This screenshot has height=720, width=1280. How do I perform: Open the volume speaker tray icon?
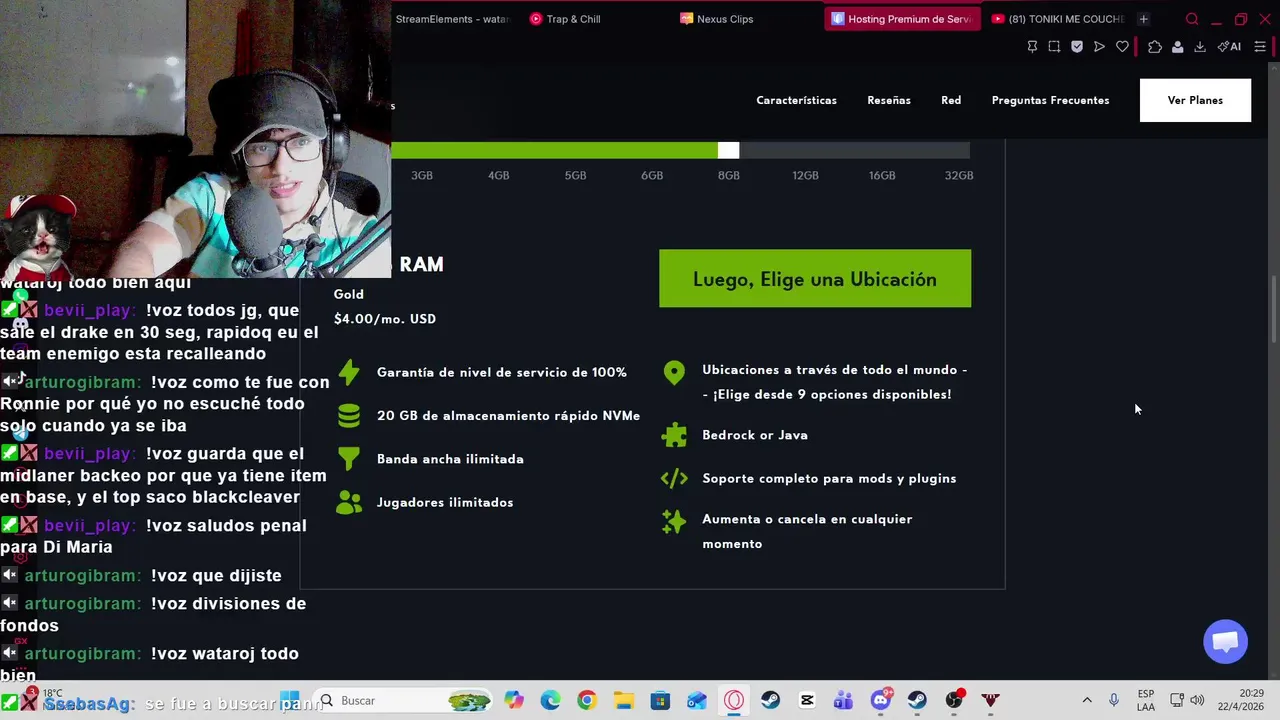coord(1197,700)
